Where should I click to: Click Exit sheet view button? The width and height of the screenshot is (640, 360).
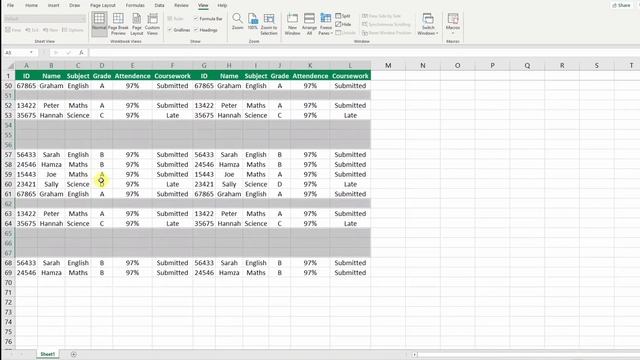(32, 30)
